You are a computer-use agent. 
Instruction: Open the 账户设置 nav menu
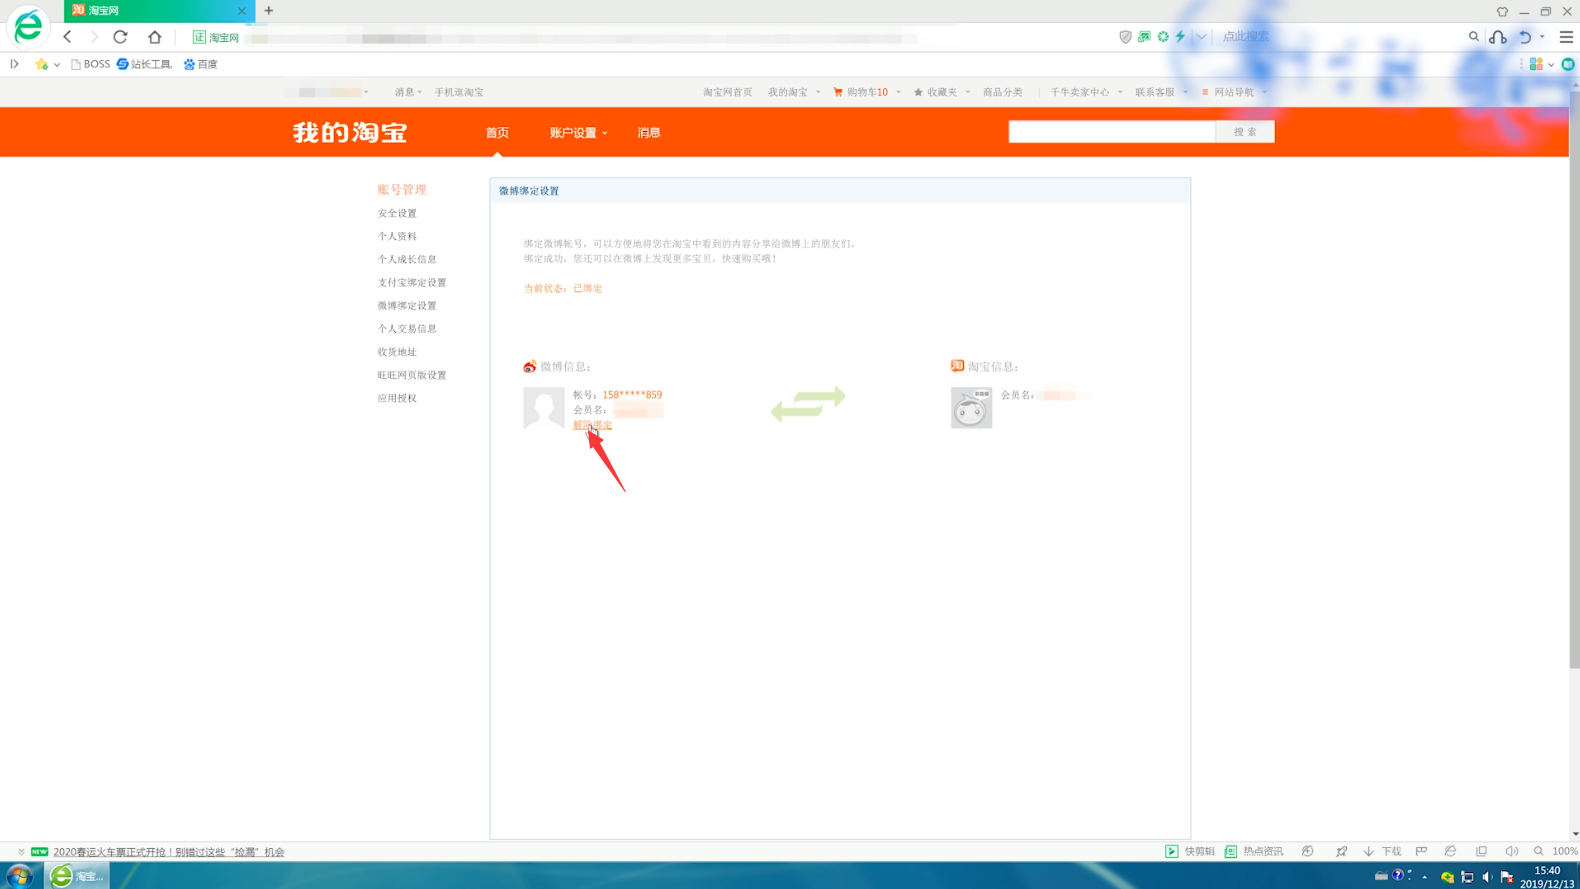coord(578,133)
